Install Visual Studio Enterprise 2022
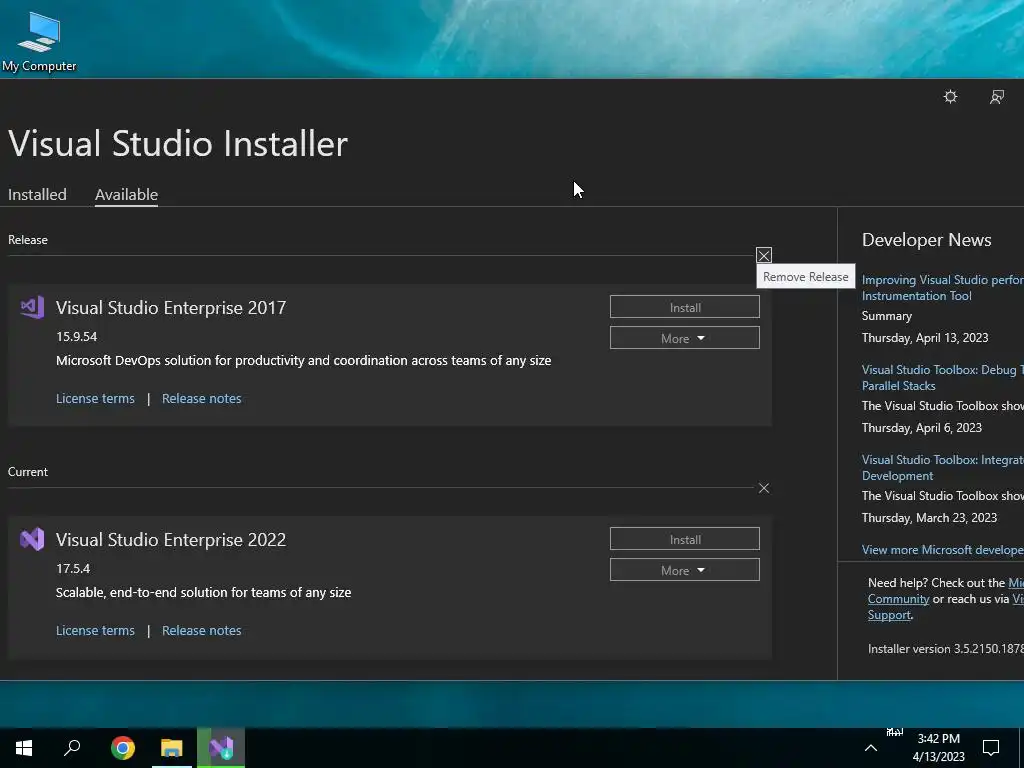Viewport: 1024px width, 768px height. click(x=684, y=539)
